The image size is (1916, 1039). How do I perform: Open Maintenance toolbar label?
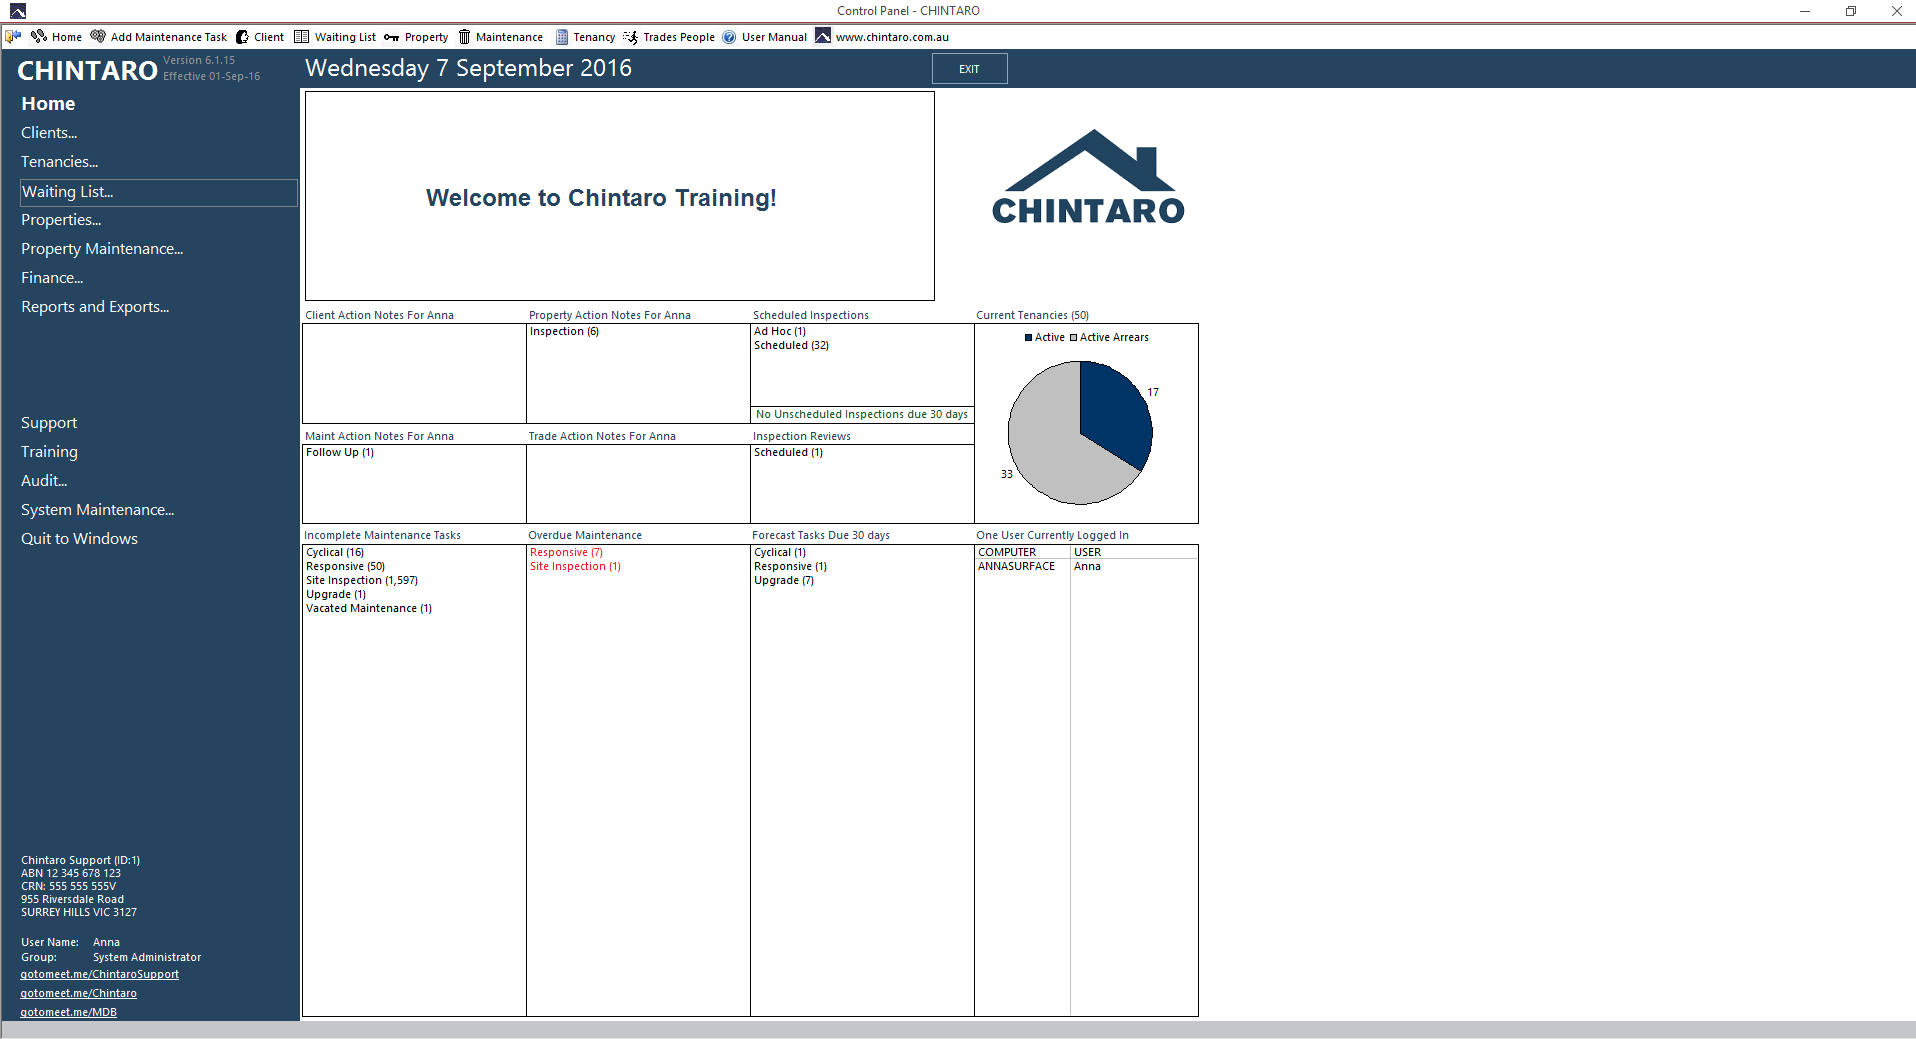click(509, 37)
